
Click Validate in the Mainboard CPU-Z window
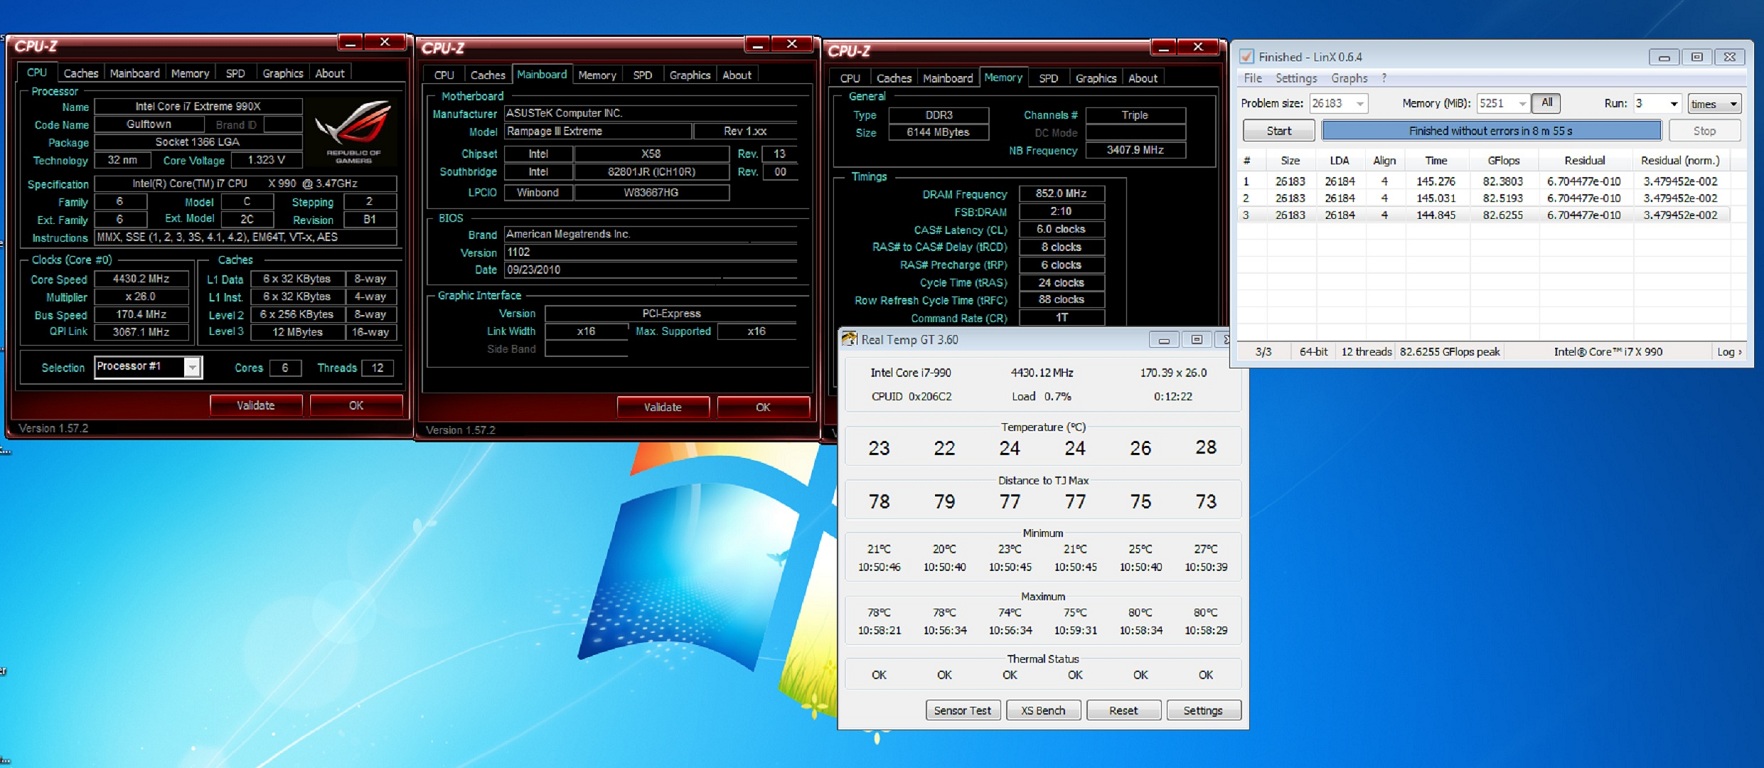tap(663, 407)
